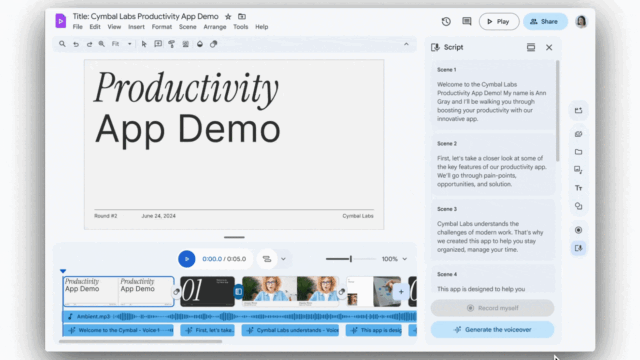Click the move-to-folder icon beside title
This screenshot has height=360, width=640.
click(242, 17)
